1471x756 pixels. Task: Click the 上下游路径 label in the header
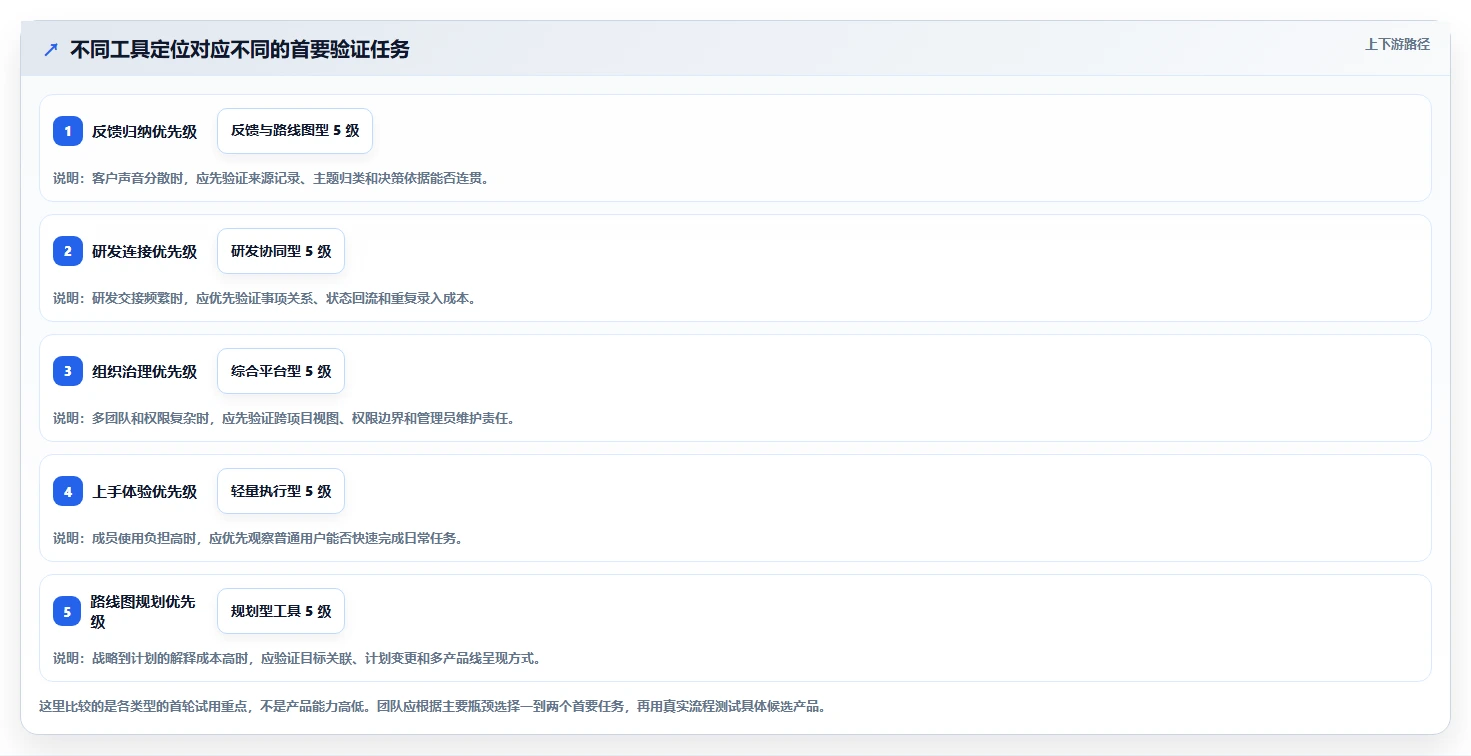click(x=1397, y=44)
